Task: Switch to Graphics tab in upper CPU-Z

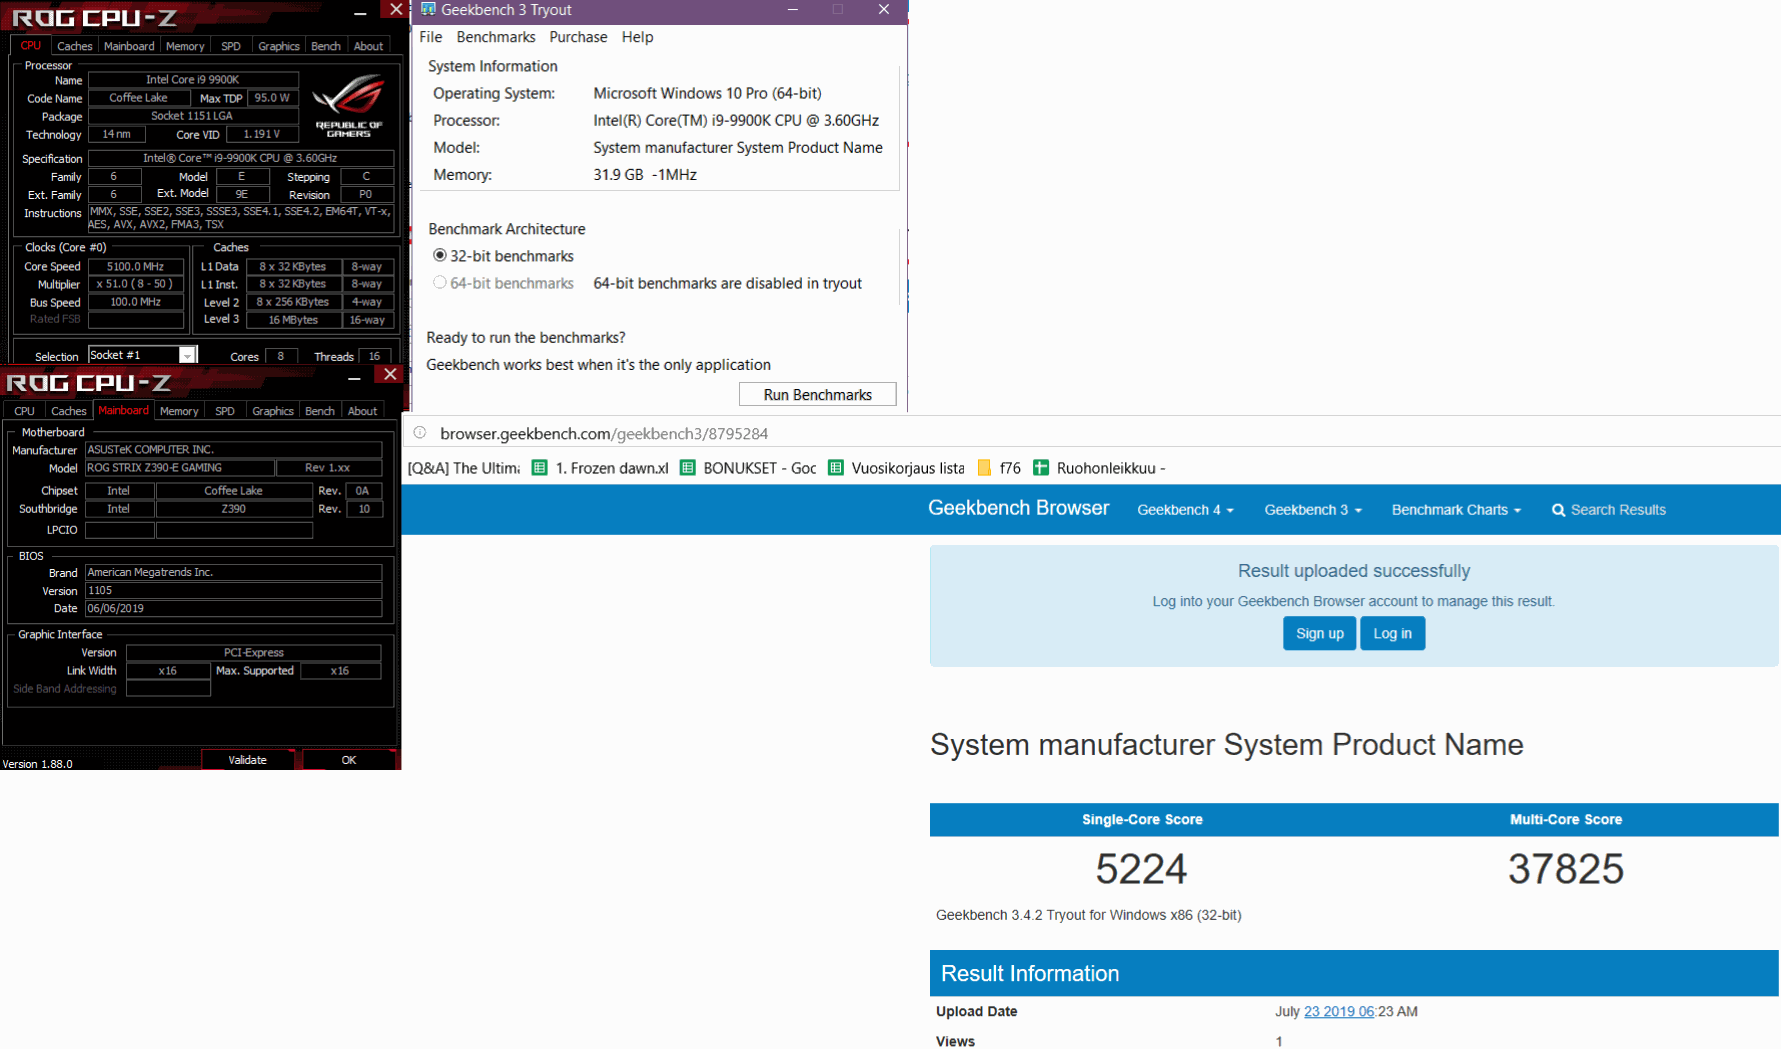Action: coord(279,46)
